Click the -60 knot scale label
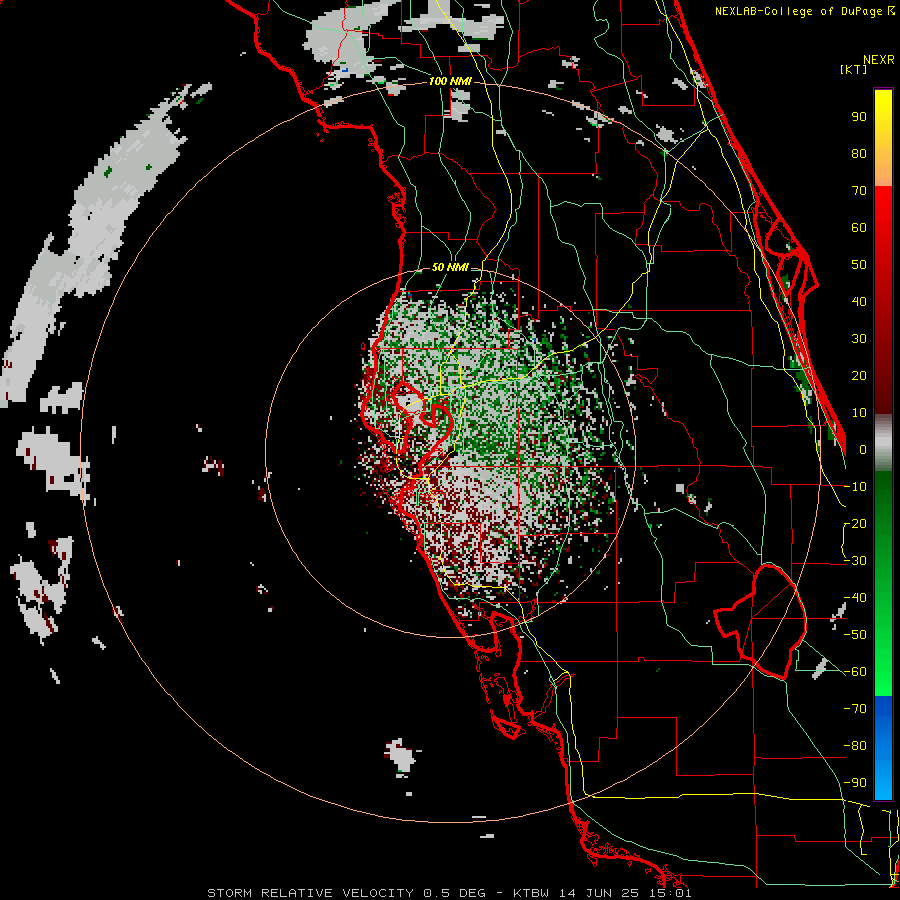900x900 pixels. [x=855, y=672]
